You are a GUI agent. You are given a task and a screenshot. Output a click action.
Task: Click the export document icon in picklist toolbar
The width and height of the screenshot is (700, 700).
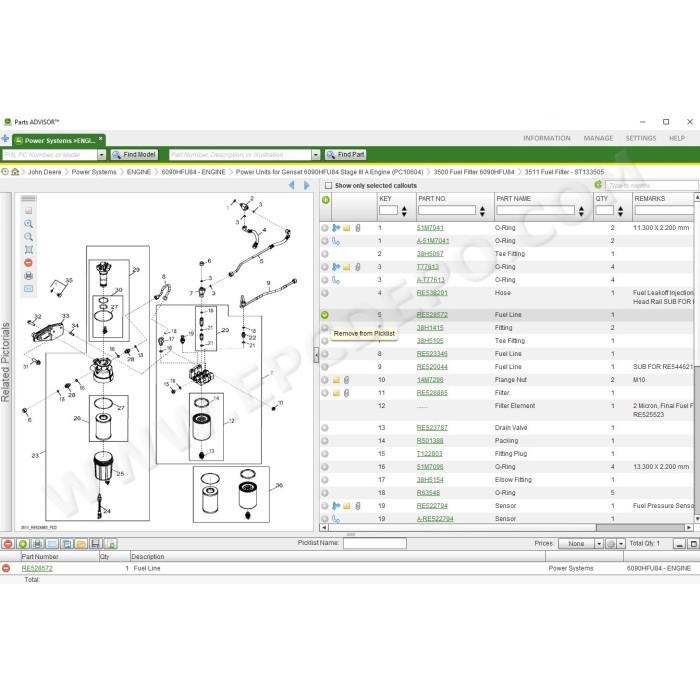[111, 544]
